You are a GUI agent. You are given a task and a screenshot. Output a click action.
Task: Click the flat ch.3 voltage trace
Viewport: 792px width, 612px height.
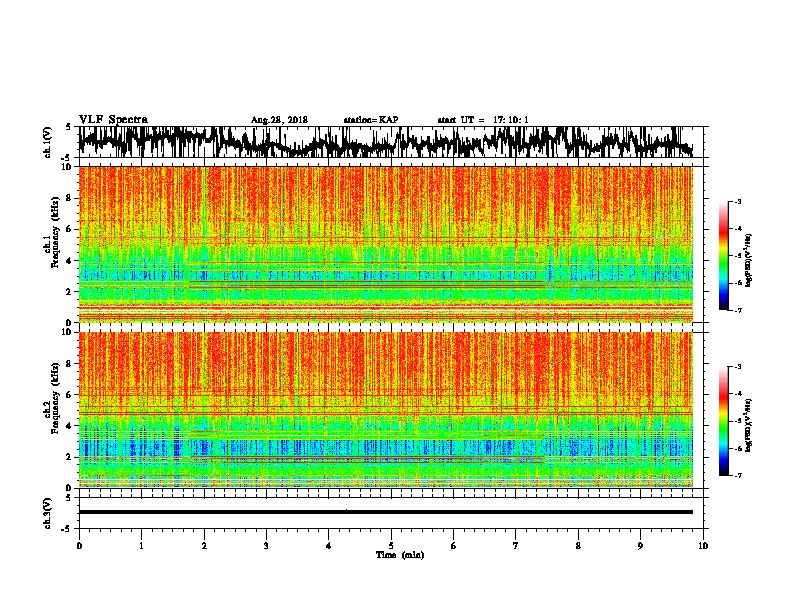click(x=385, y=512)
